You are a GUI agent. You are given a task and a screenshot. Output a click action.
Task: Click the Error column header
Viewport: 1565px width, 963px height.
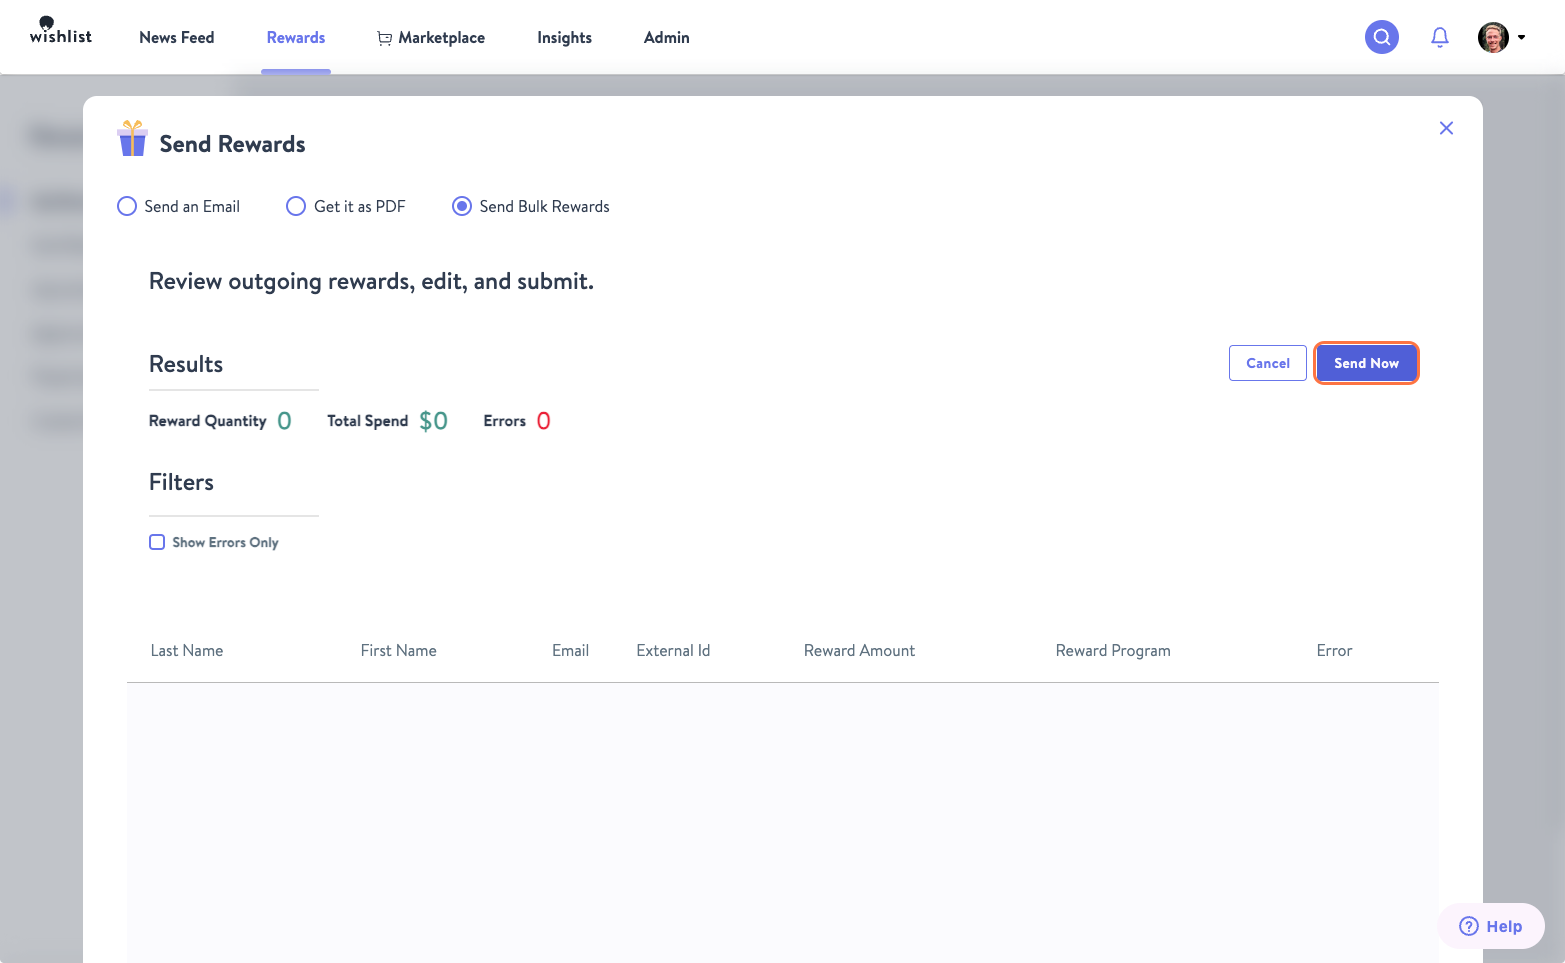tap(1334, 650)
